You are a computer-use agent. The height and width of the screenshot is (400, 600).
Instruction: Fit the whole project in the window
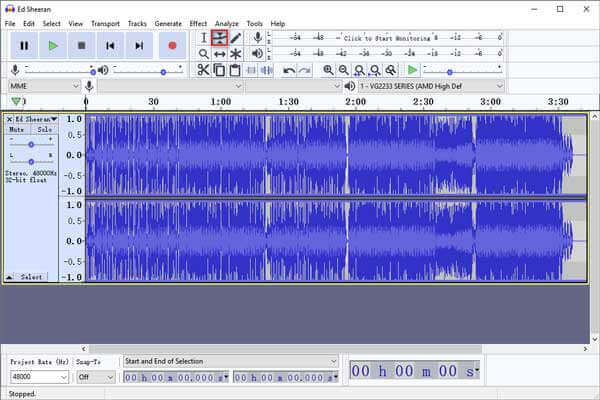(x=375, y=70)
